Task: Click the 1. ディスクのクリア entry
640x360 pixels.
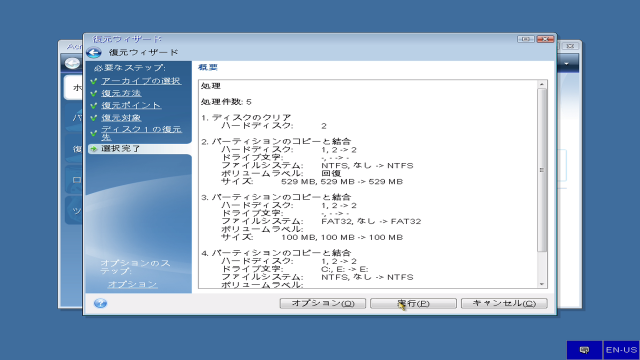Action: coord(246,118)
